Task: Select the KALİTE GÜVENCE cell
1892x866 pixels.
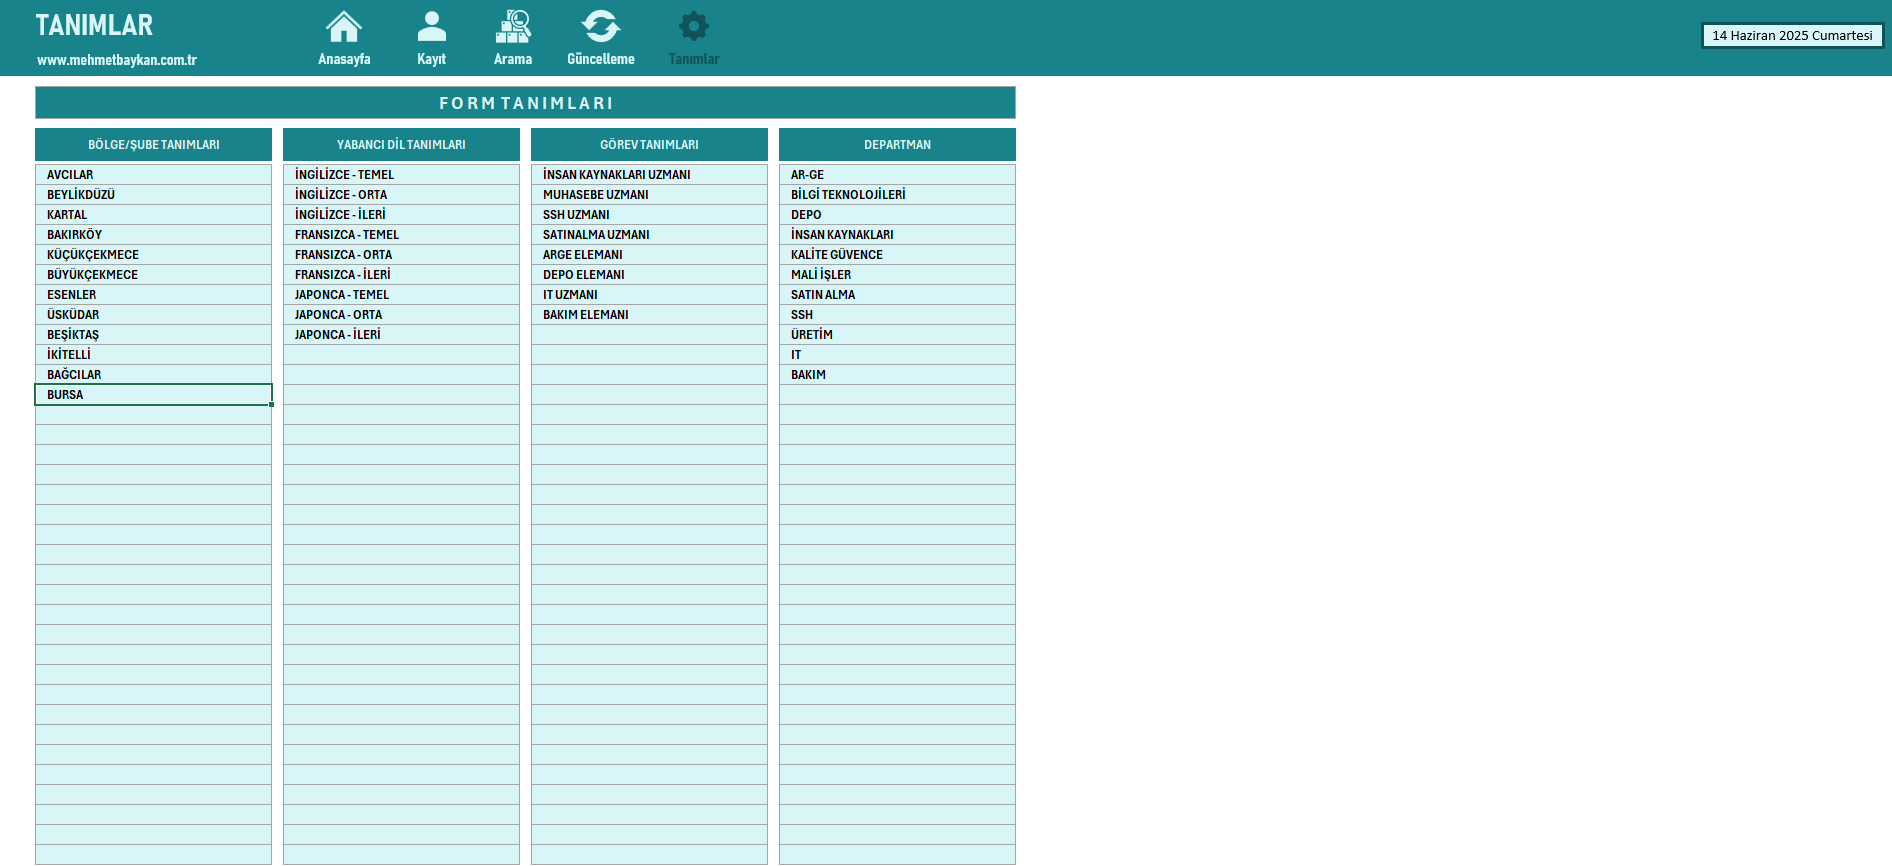Action: point(897,255)
